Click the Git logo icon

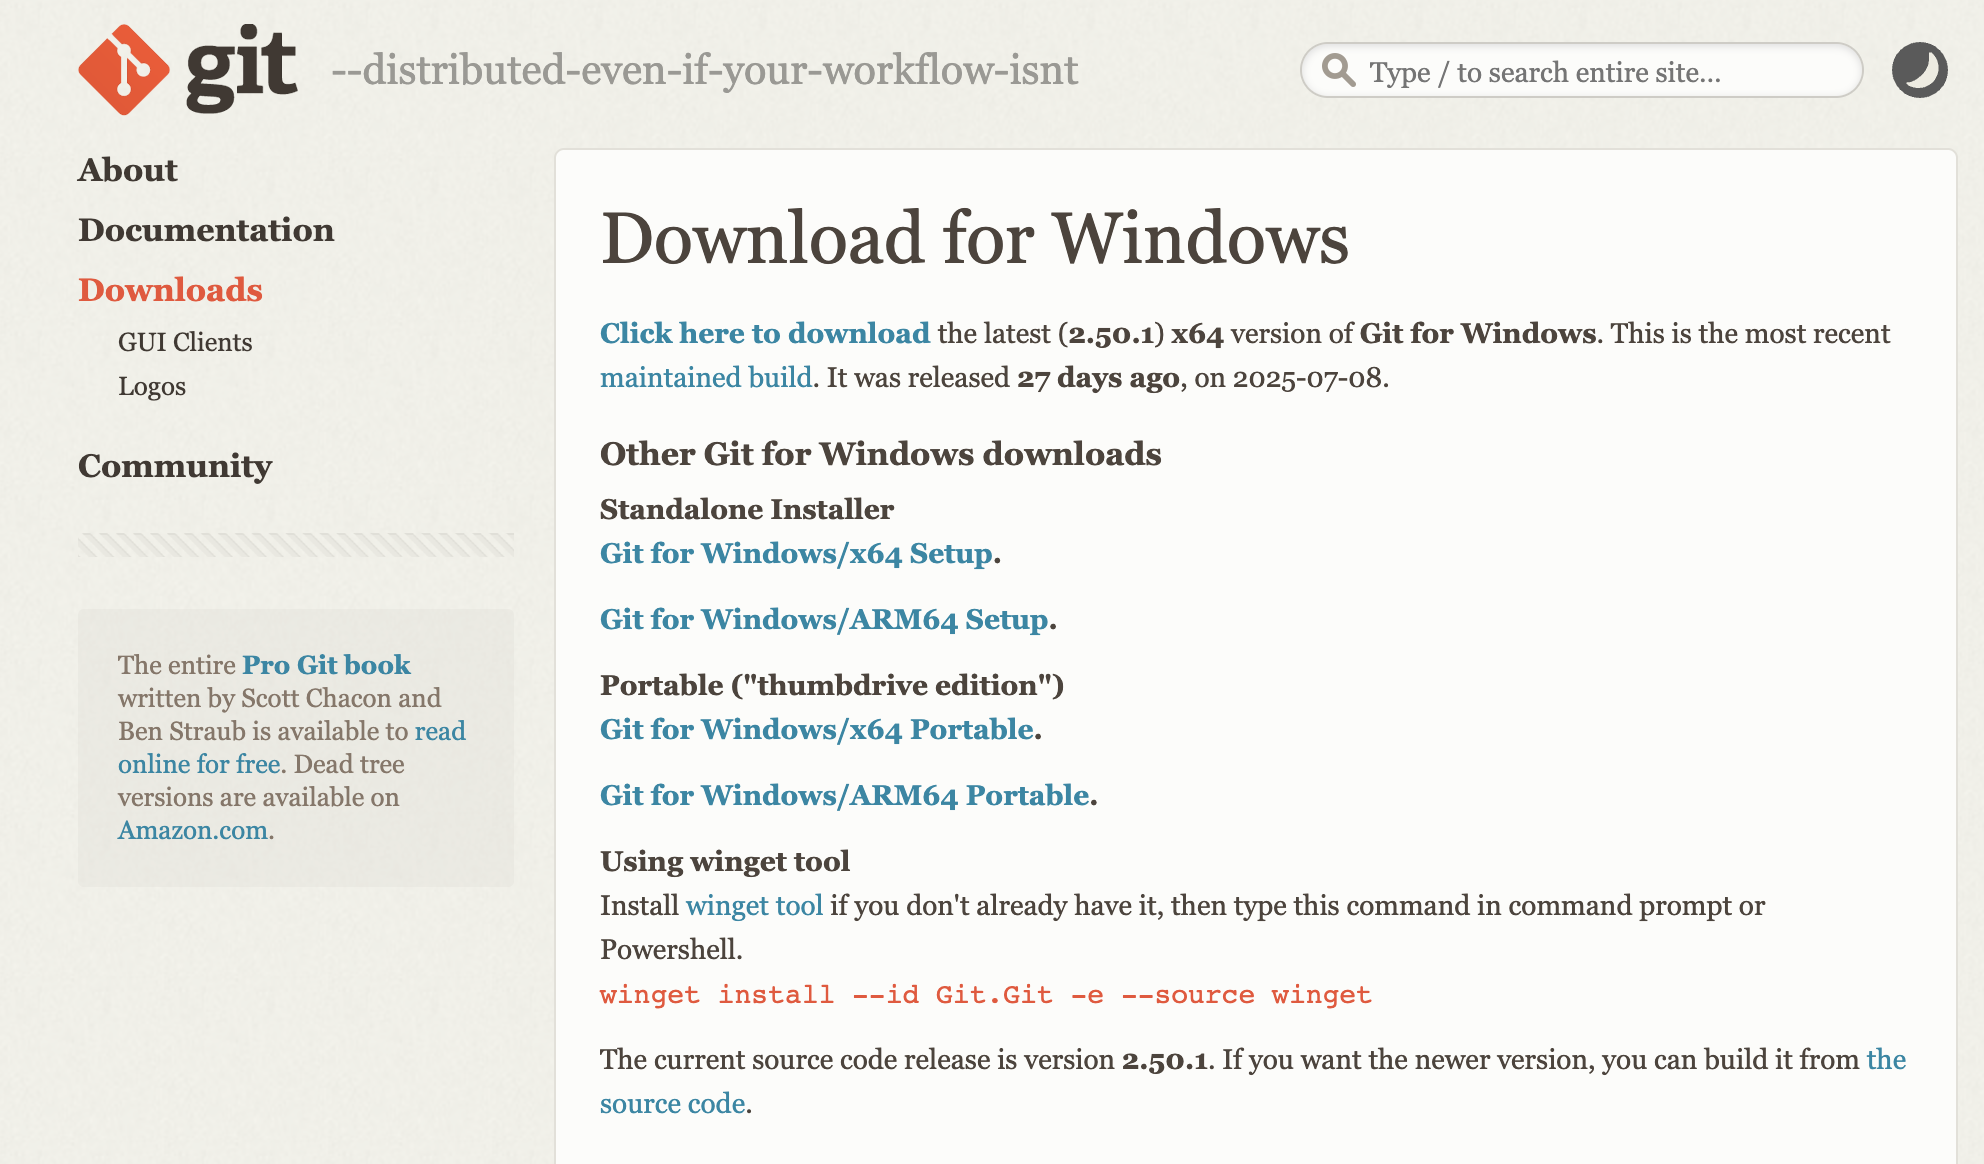click(124, 69)
